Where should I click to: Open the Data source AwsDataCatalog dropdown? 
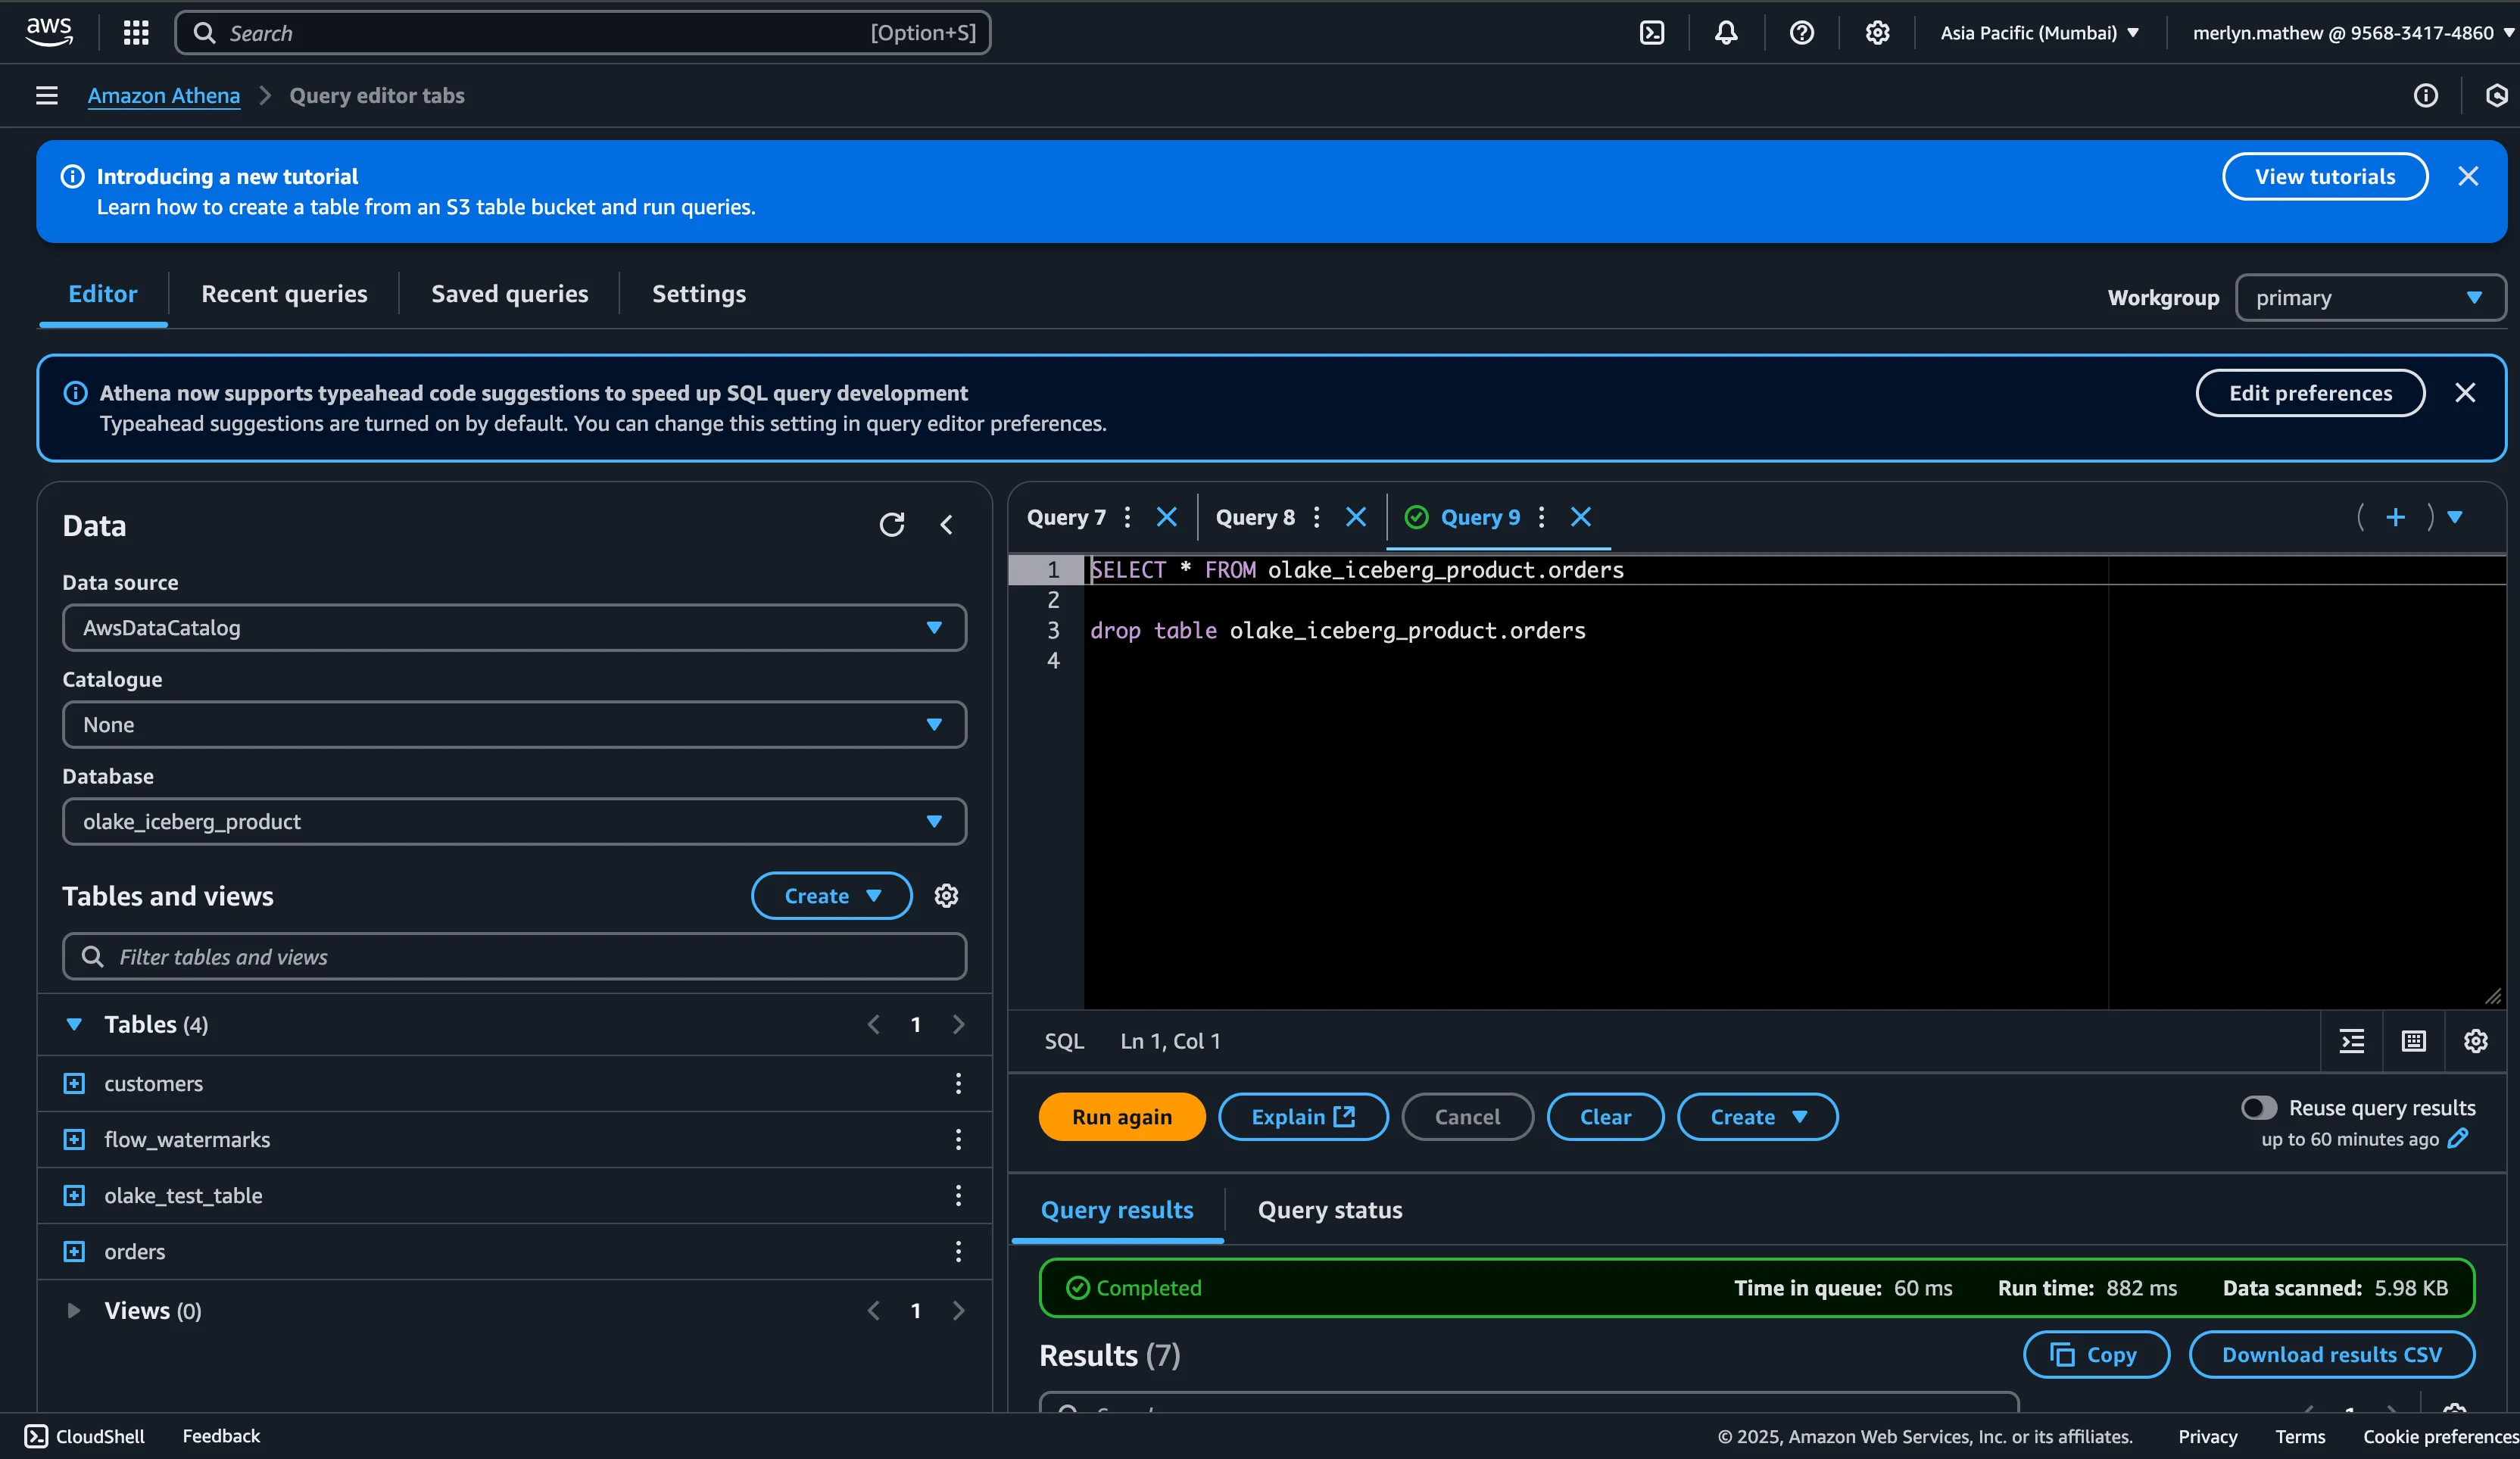(x=514, y=628)
